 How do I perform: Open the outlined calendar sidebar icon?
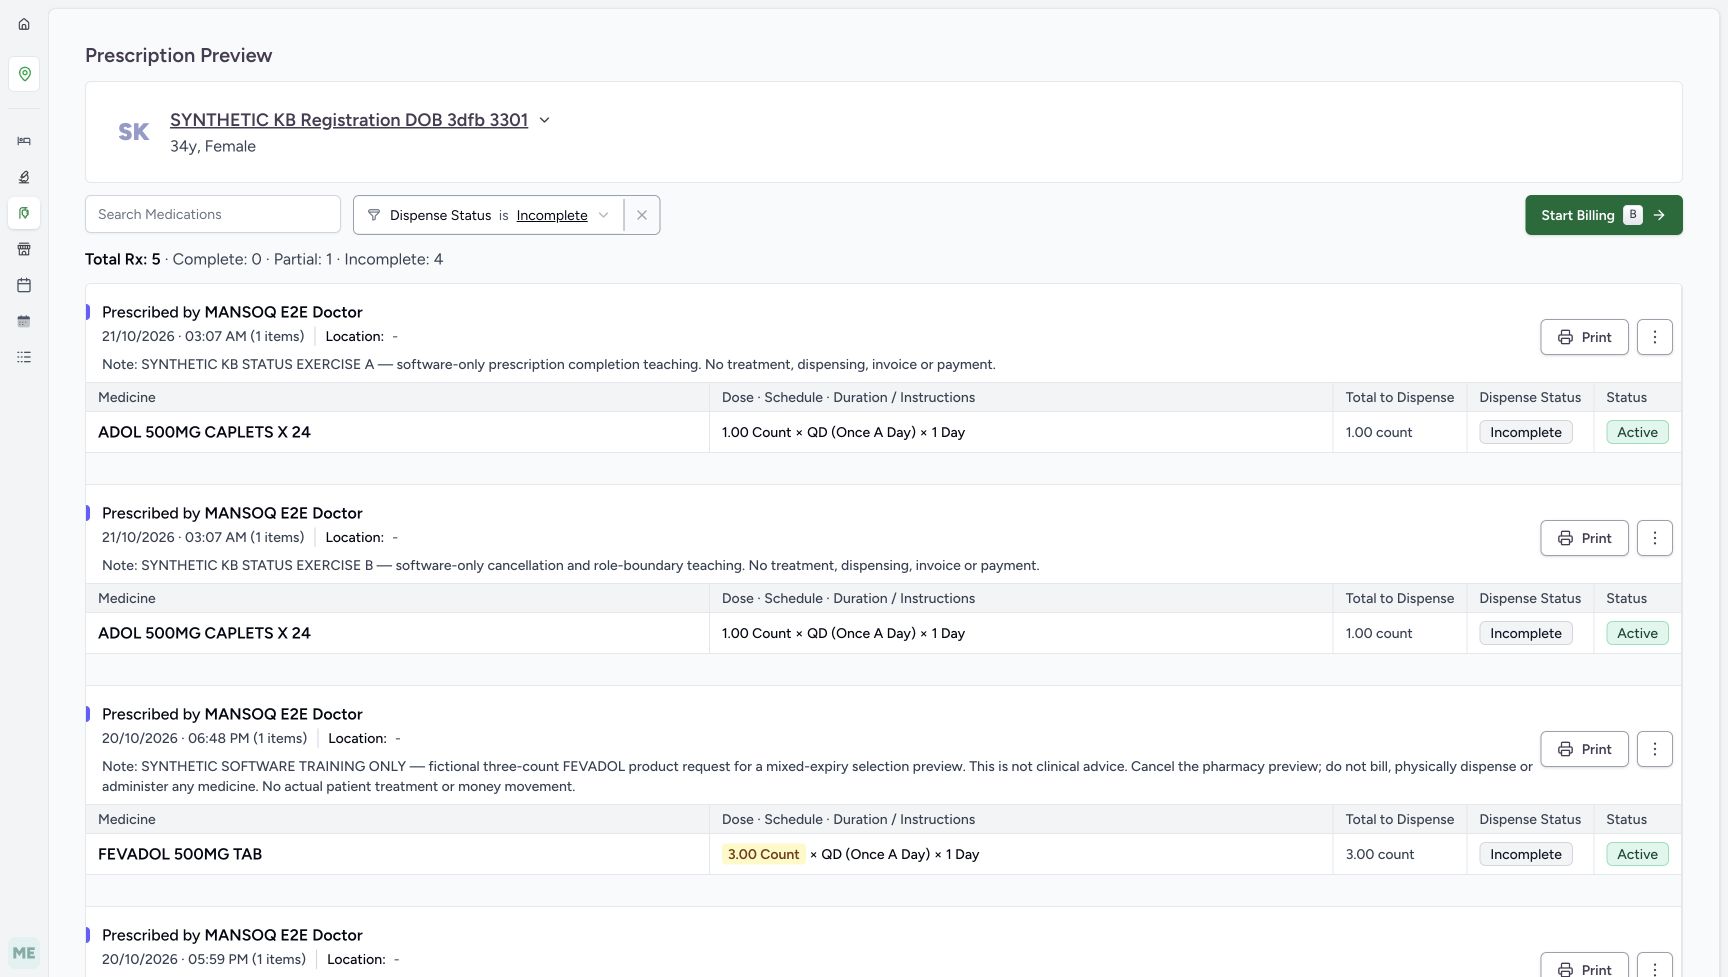tap(24, 285)
